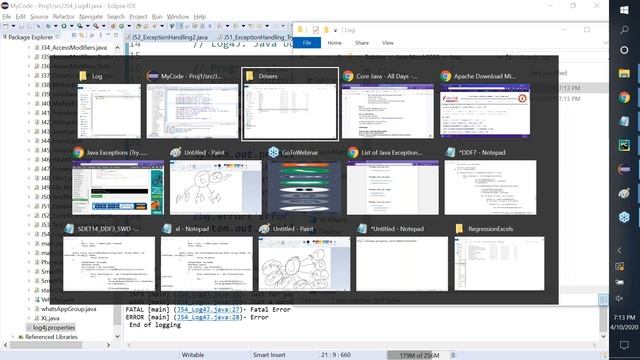Maximize the Package Explorer view

click(116, 36)
